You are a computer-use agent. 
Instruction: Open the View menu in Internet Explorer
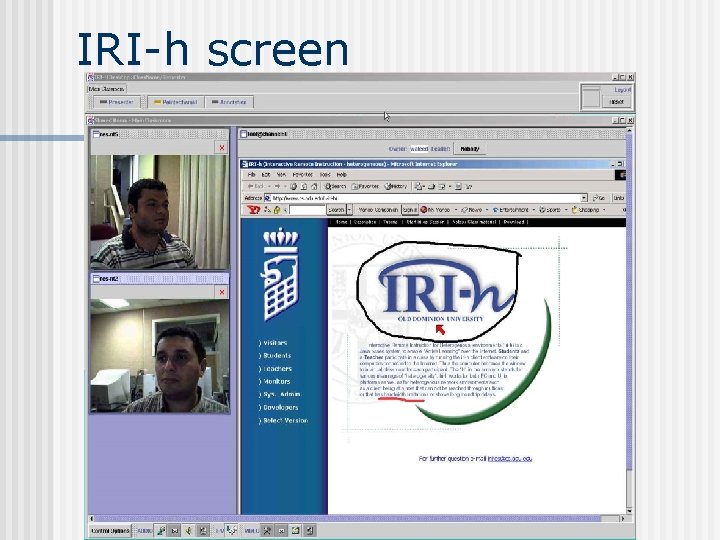click(x=281, y=174)
